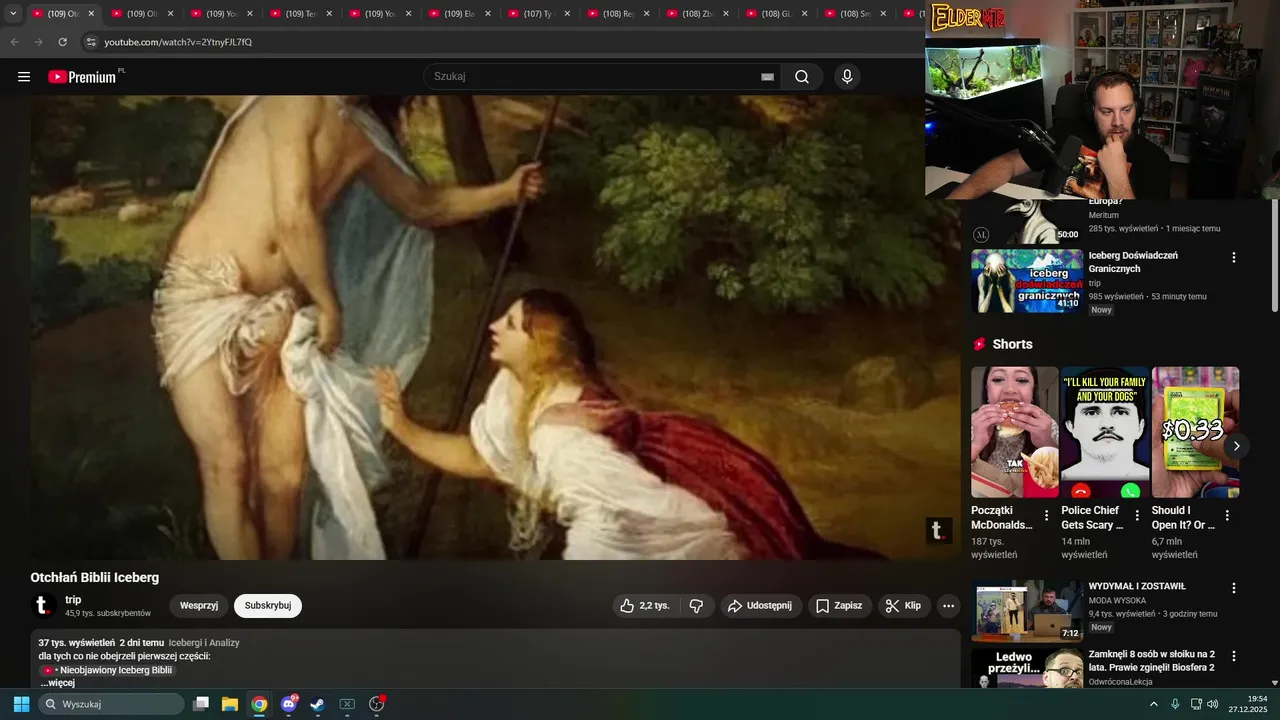Expand description with ...więcej

(x=57, y=683)
